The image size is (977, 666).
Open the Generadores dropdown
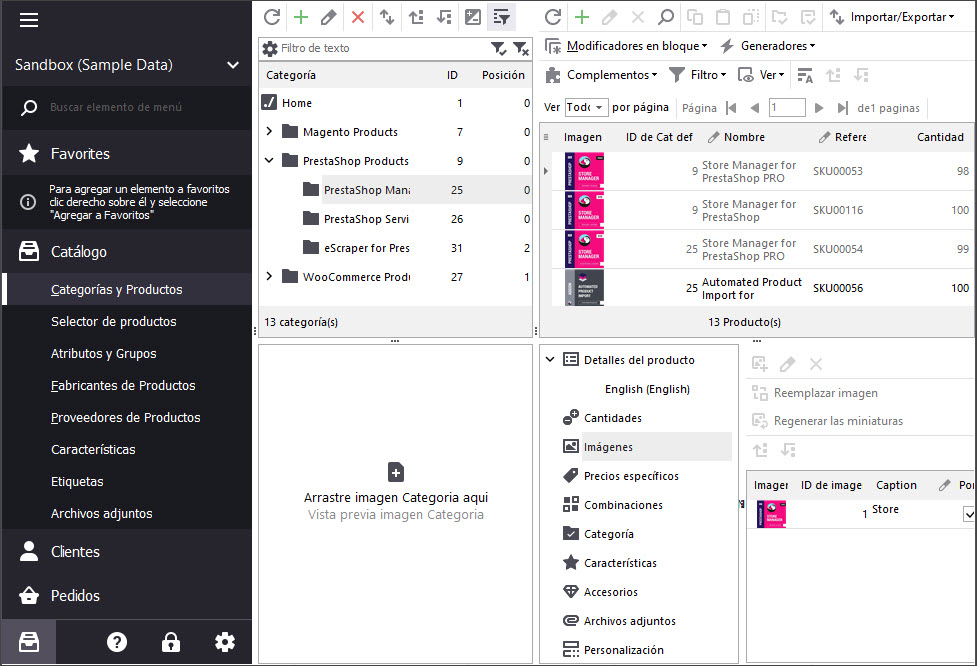[768, 45]
